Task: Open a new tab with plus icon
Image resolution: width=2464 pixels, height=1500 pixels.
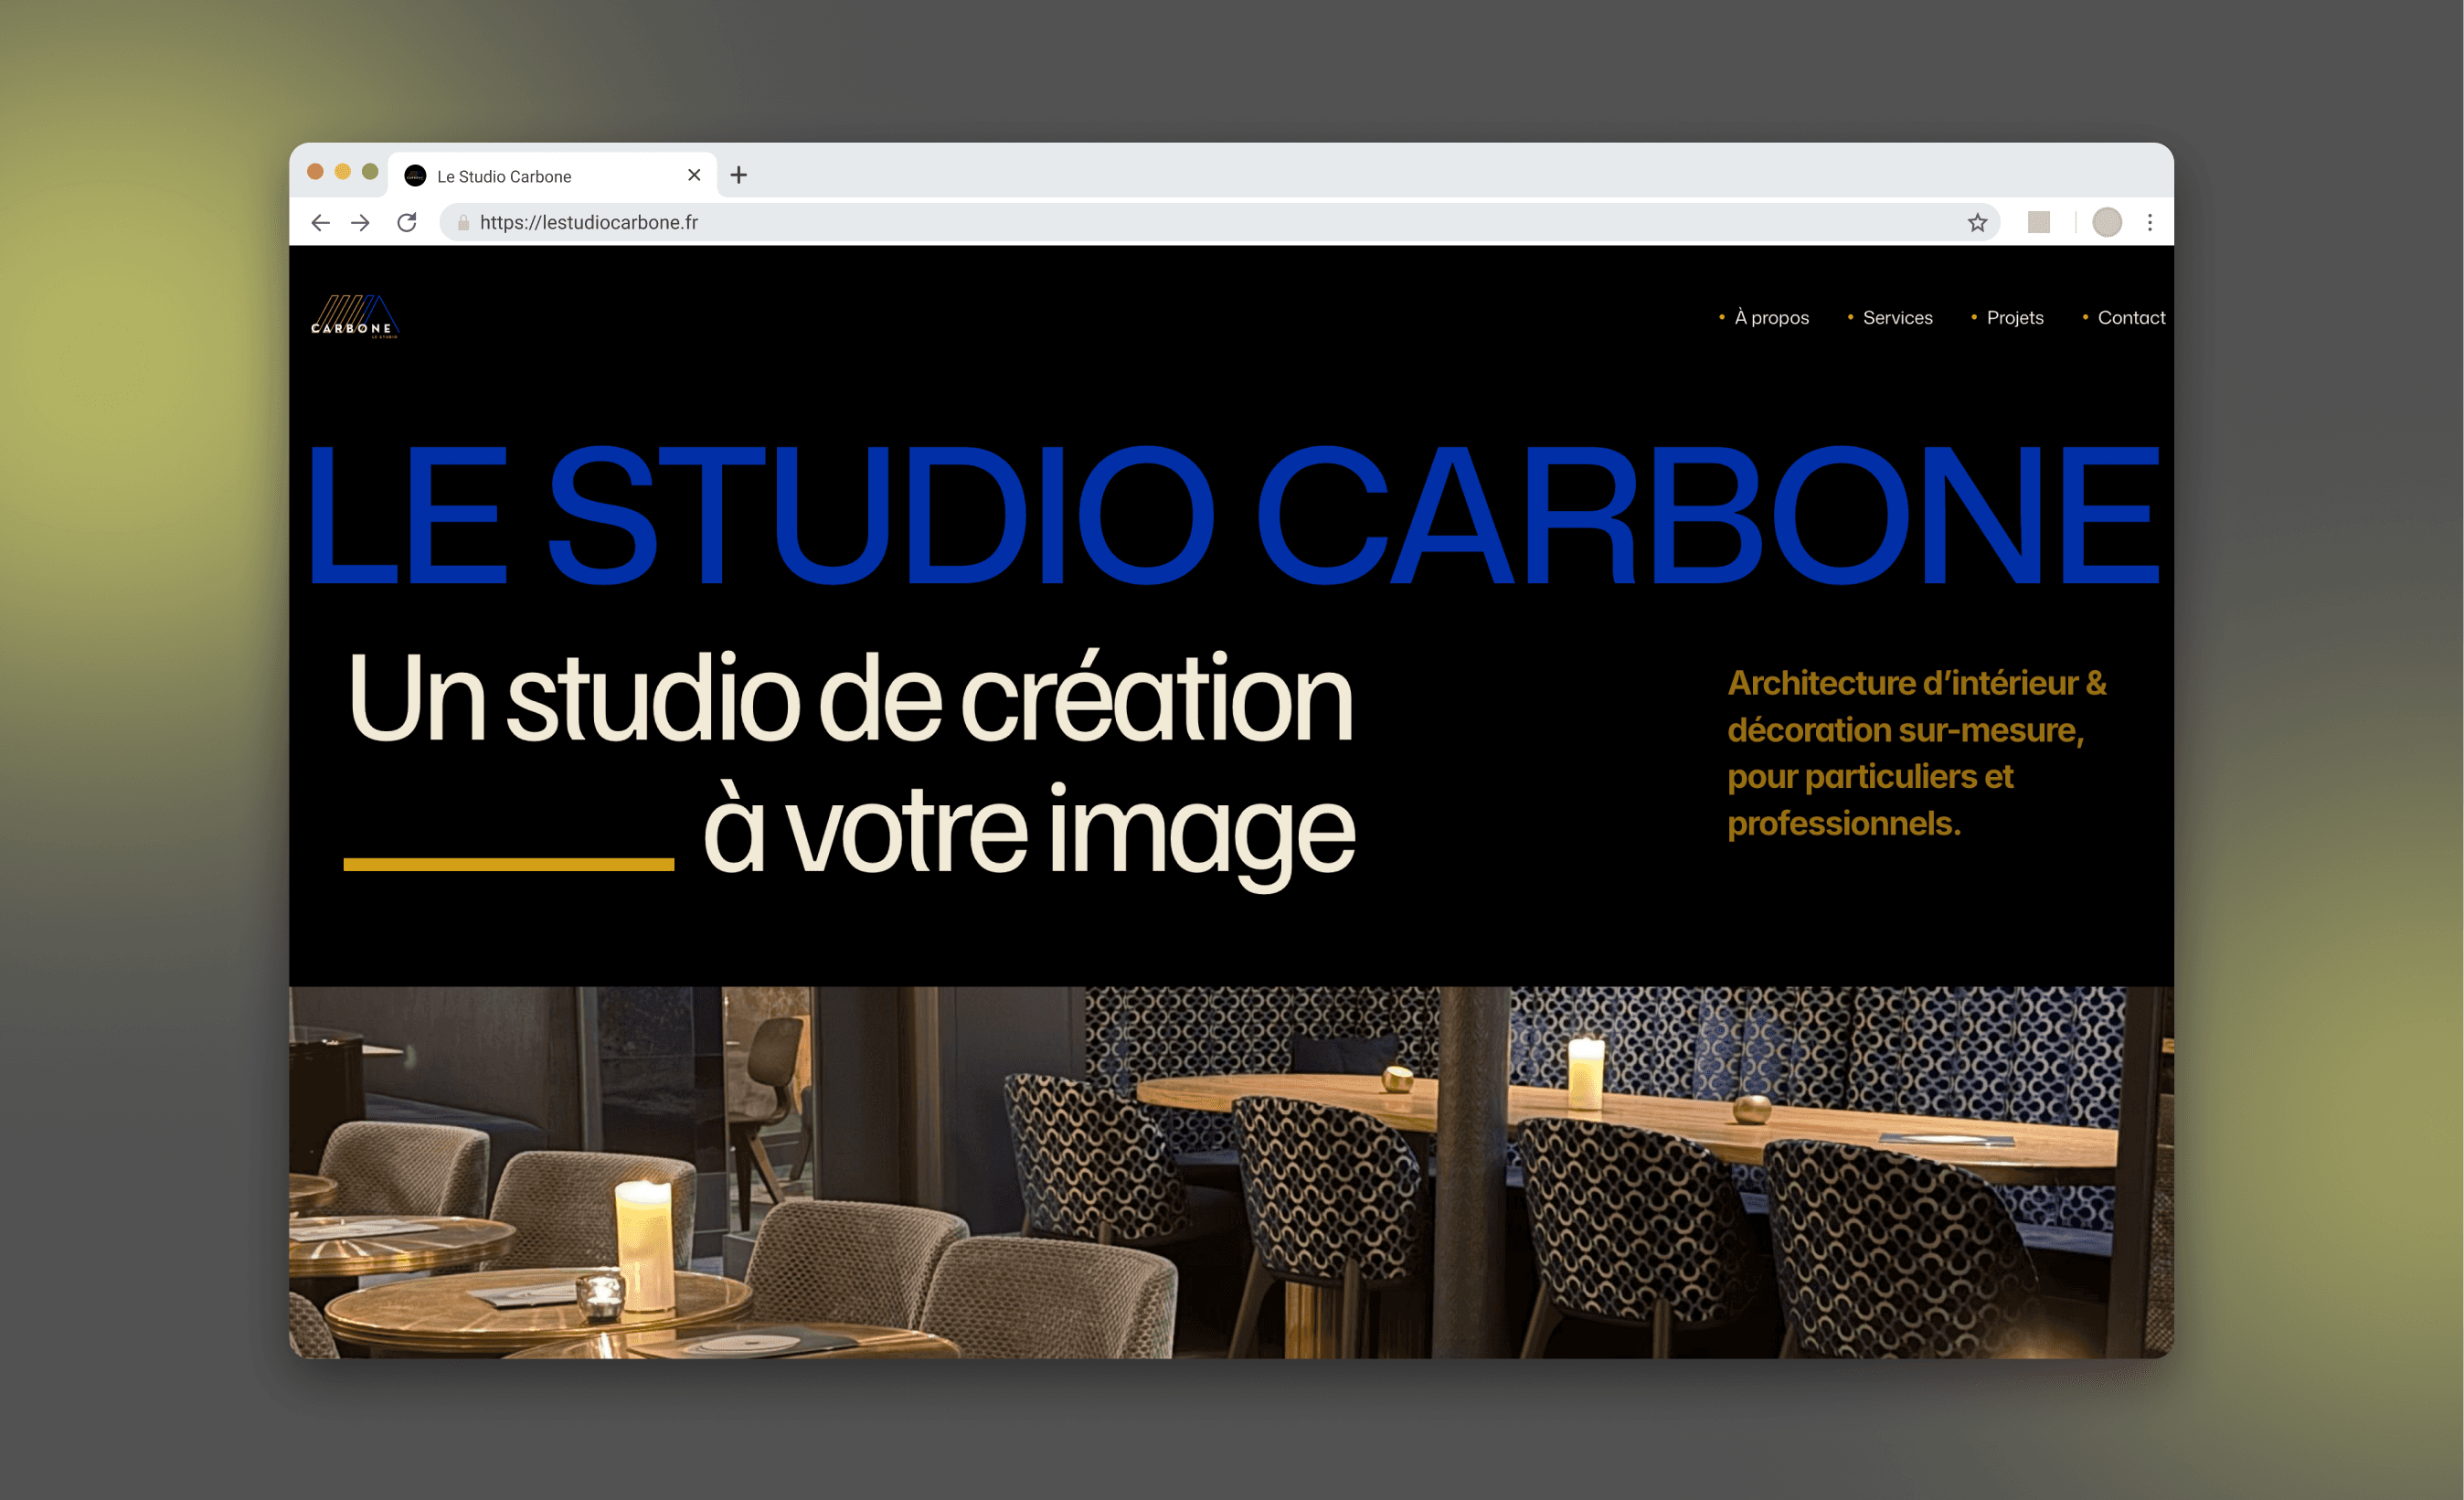Action: pyautogui.click(x=738, y=175)
